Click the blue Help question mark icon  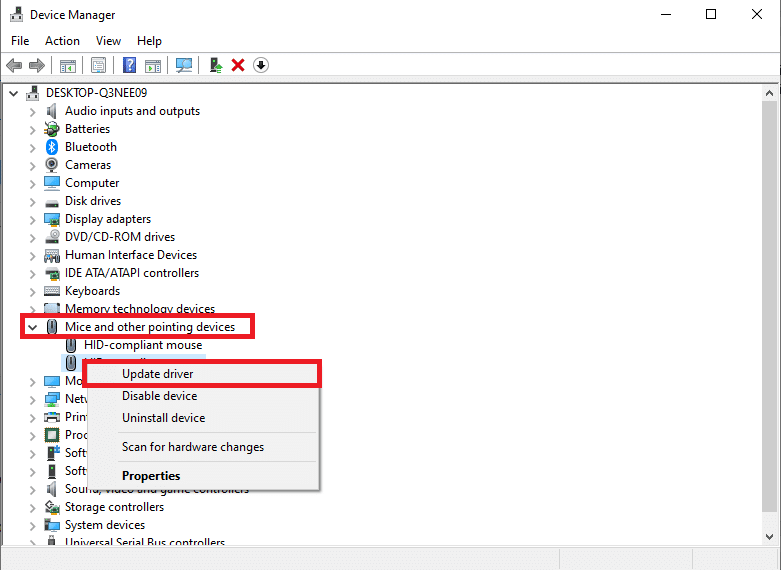coord(129,65)
